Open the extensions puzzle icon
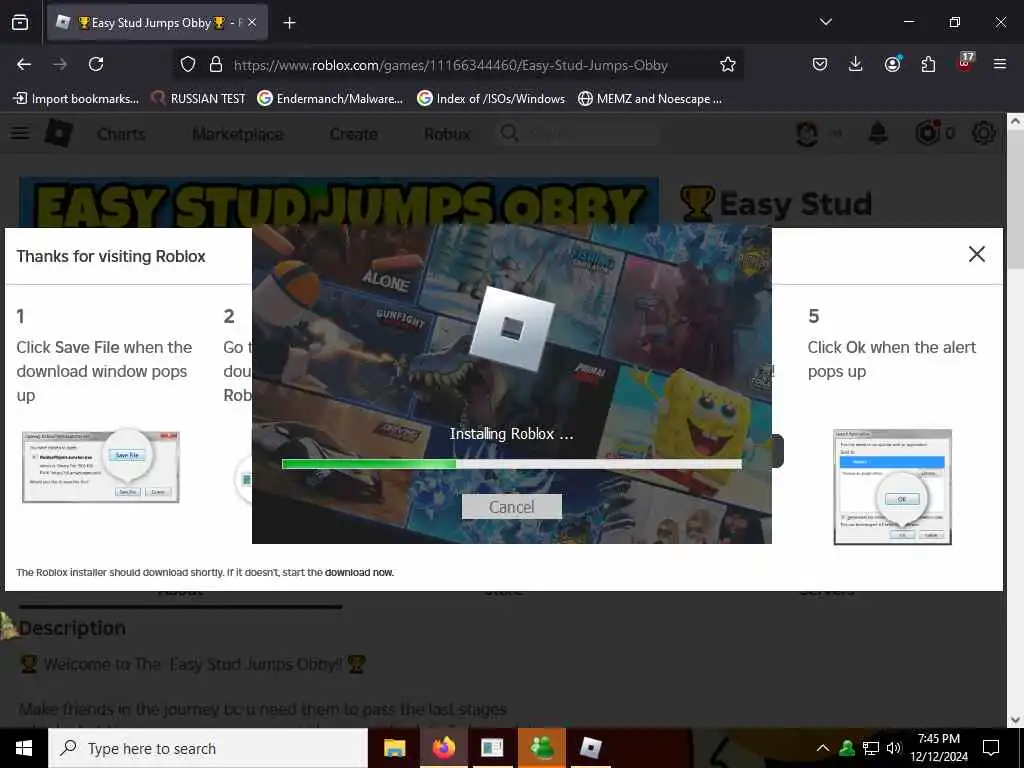The image size is (1024, 768). [x=928, y=64]
